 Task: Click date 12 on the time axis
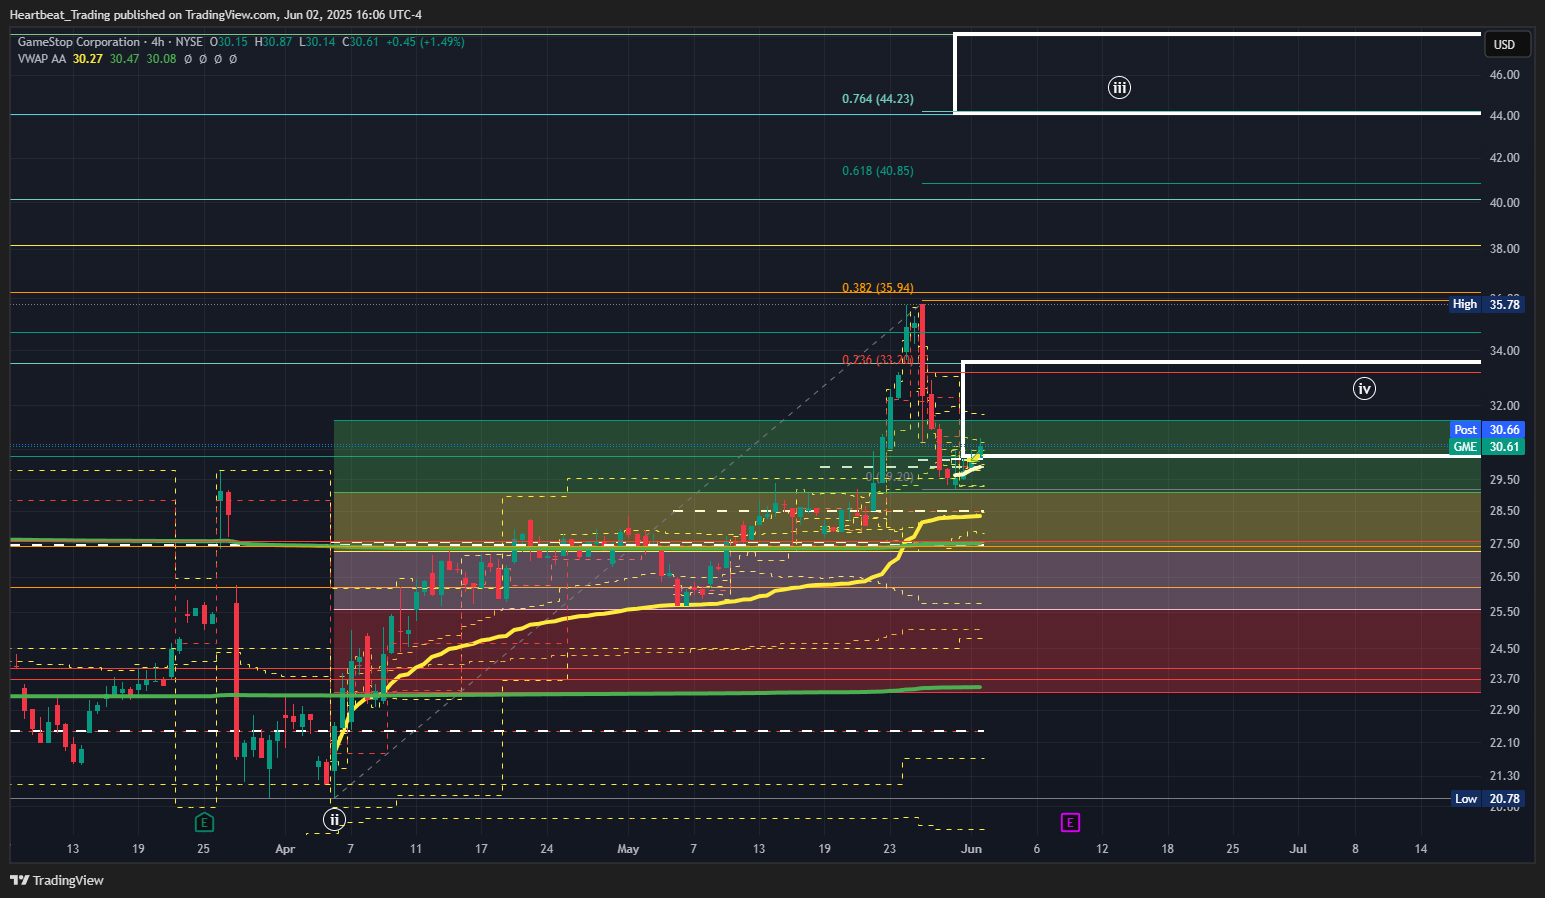click(1102, 849)
